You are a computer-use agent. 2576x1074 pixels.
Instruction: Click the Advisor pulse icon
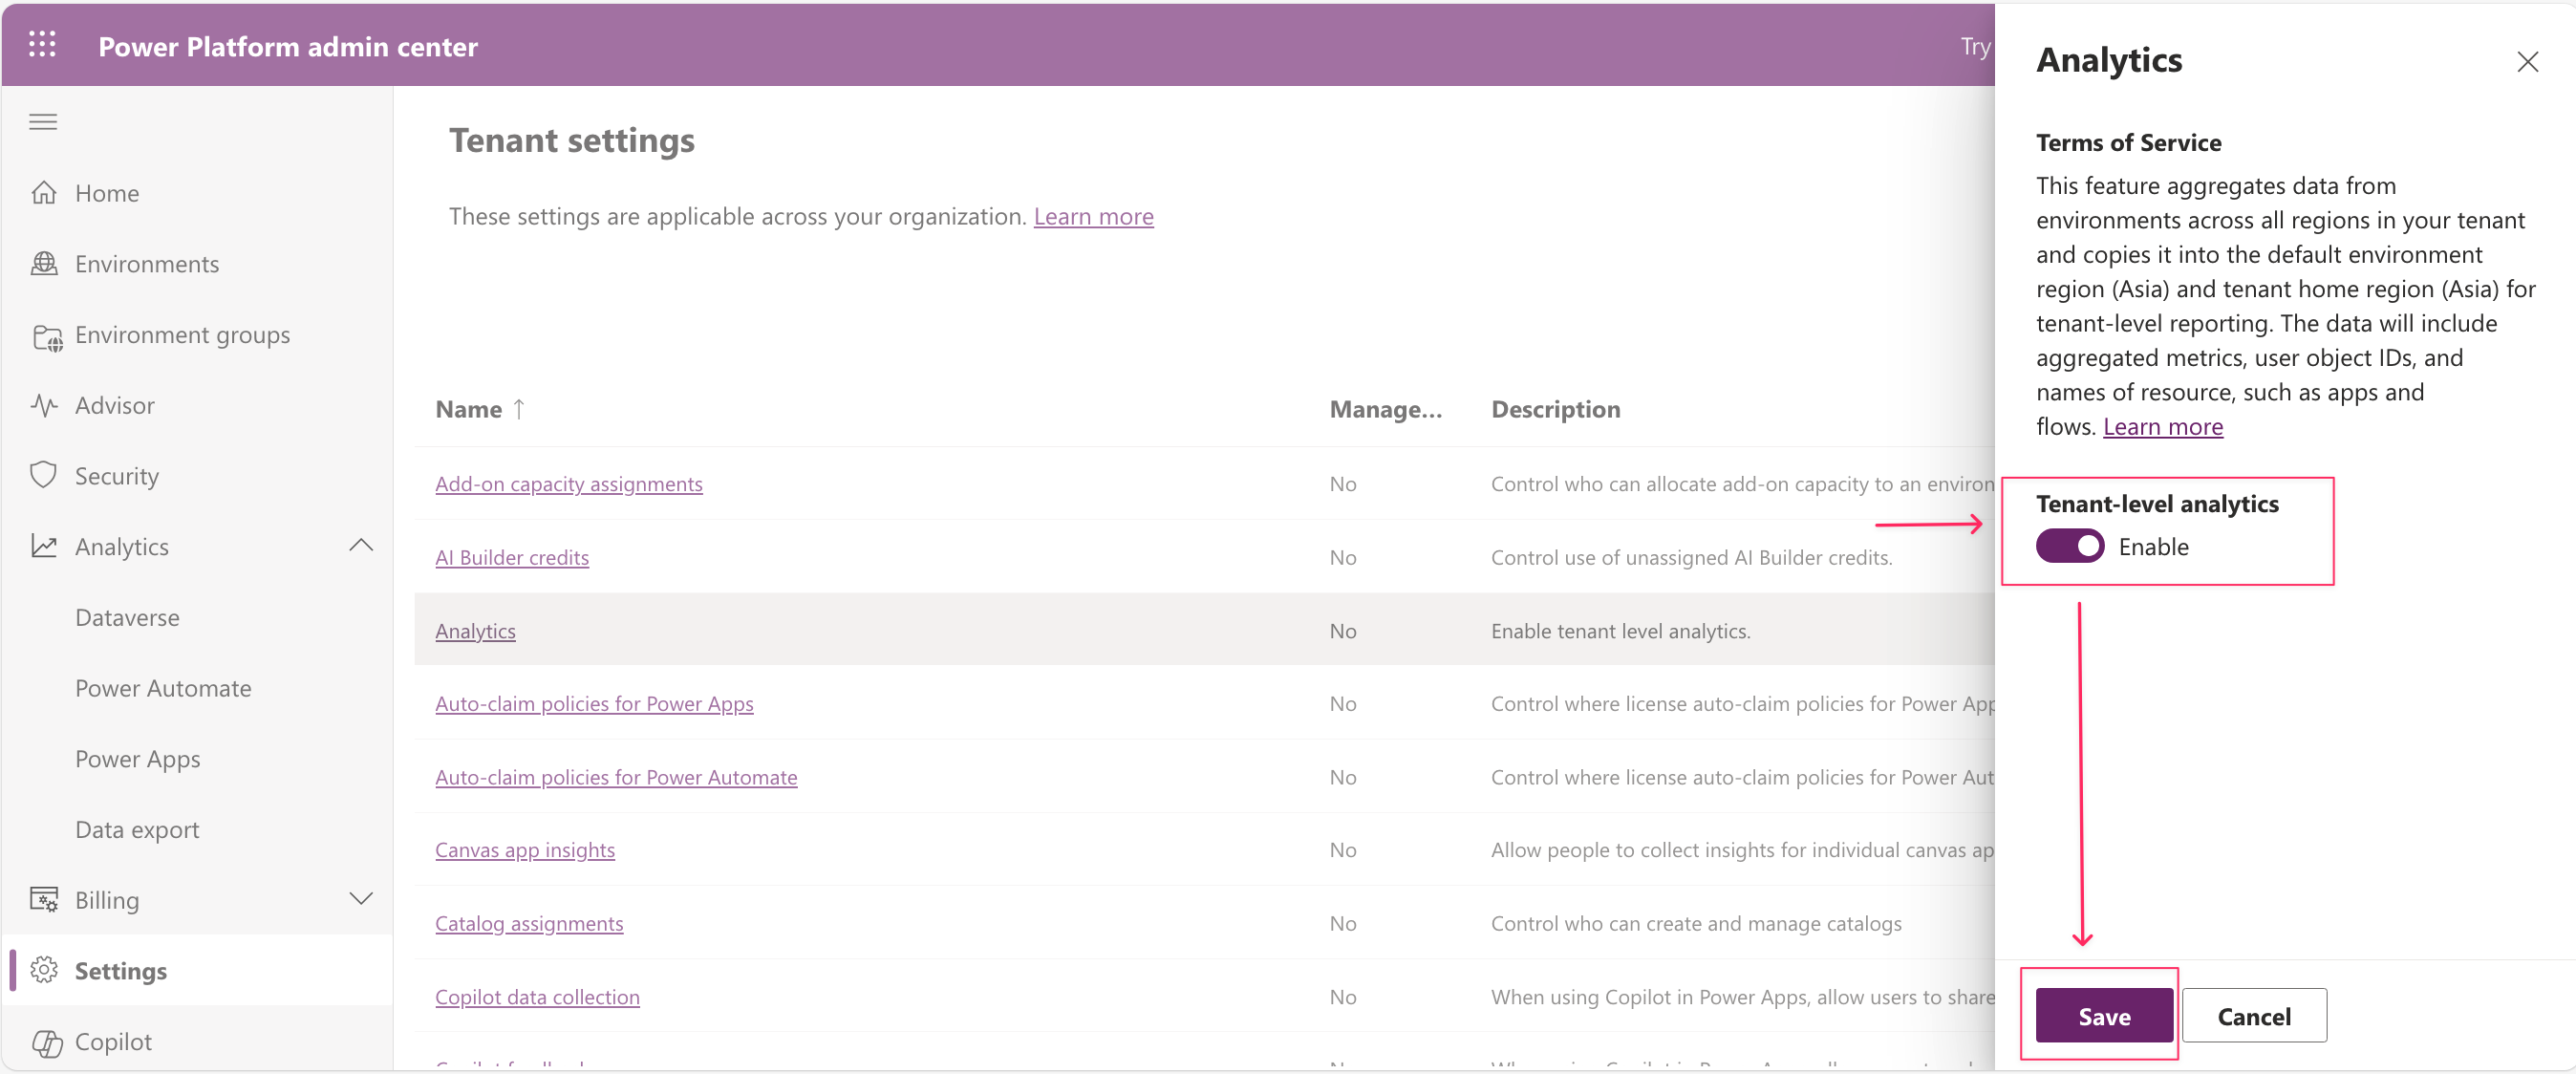44,405
